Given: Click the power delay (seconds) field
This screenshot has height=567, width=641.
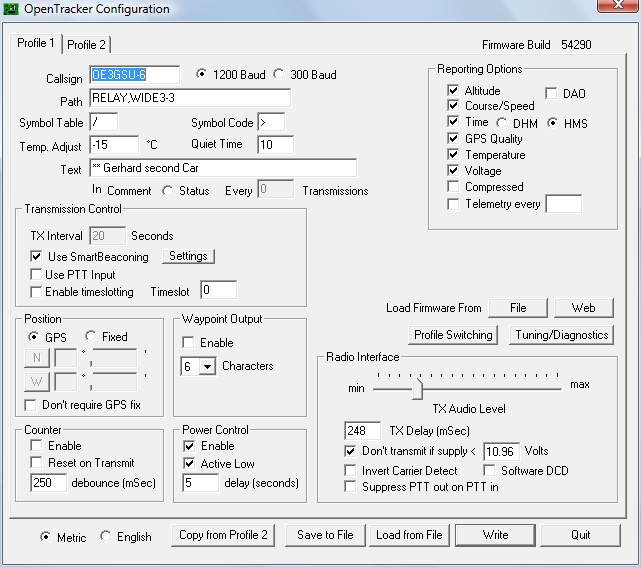Looking at the screenshot, I should coord(200,482).
